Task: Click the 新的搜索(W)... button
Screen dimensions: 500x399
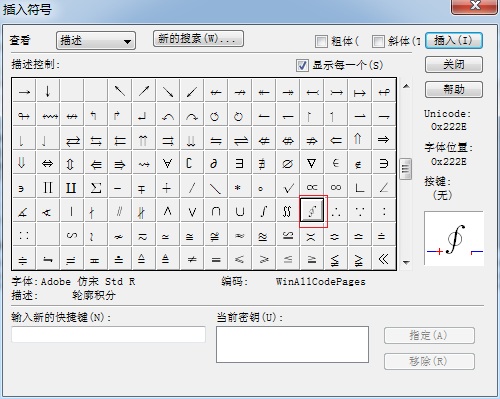Action: coord(198,39)
